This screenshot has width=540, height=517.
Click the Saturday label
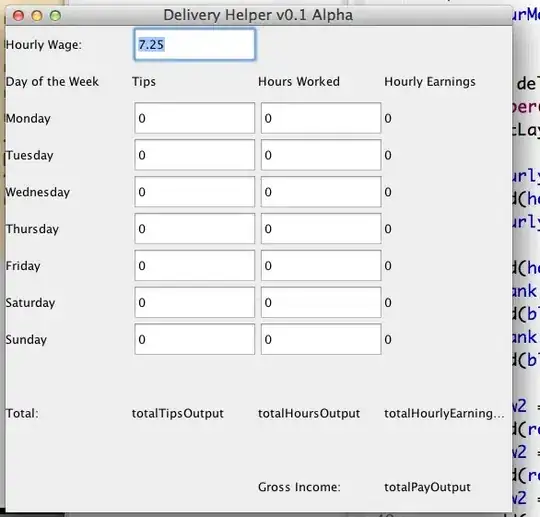(30, 303)
